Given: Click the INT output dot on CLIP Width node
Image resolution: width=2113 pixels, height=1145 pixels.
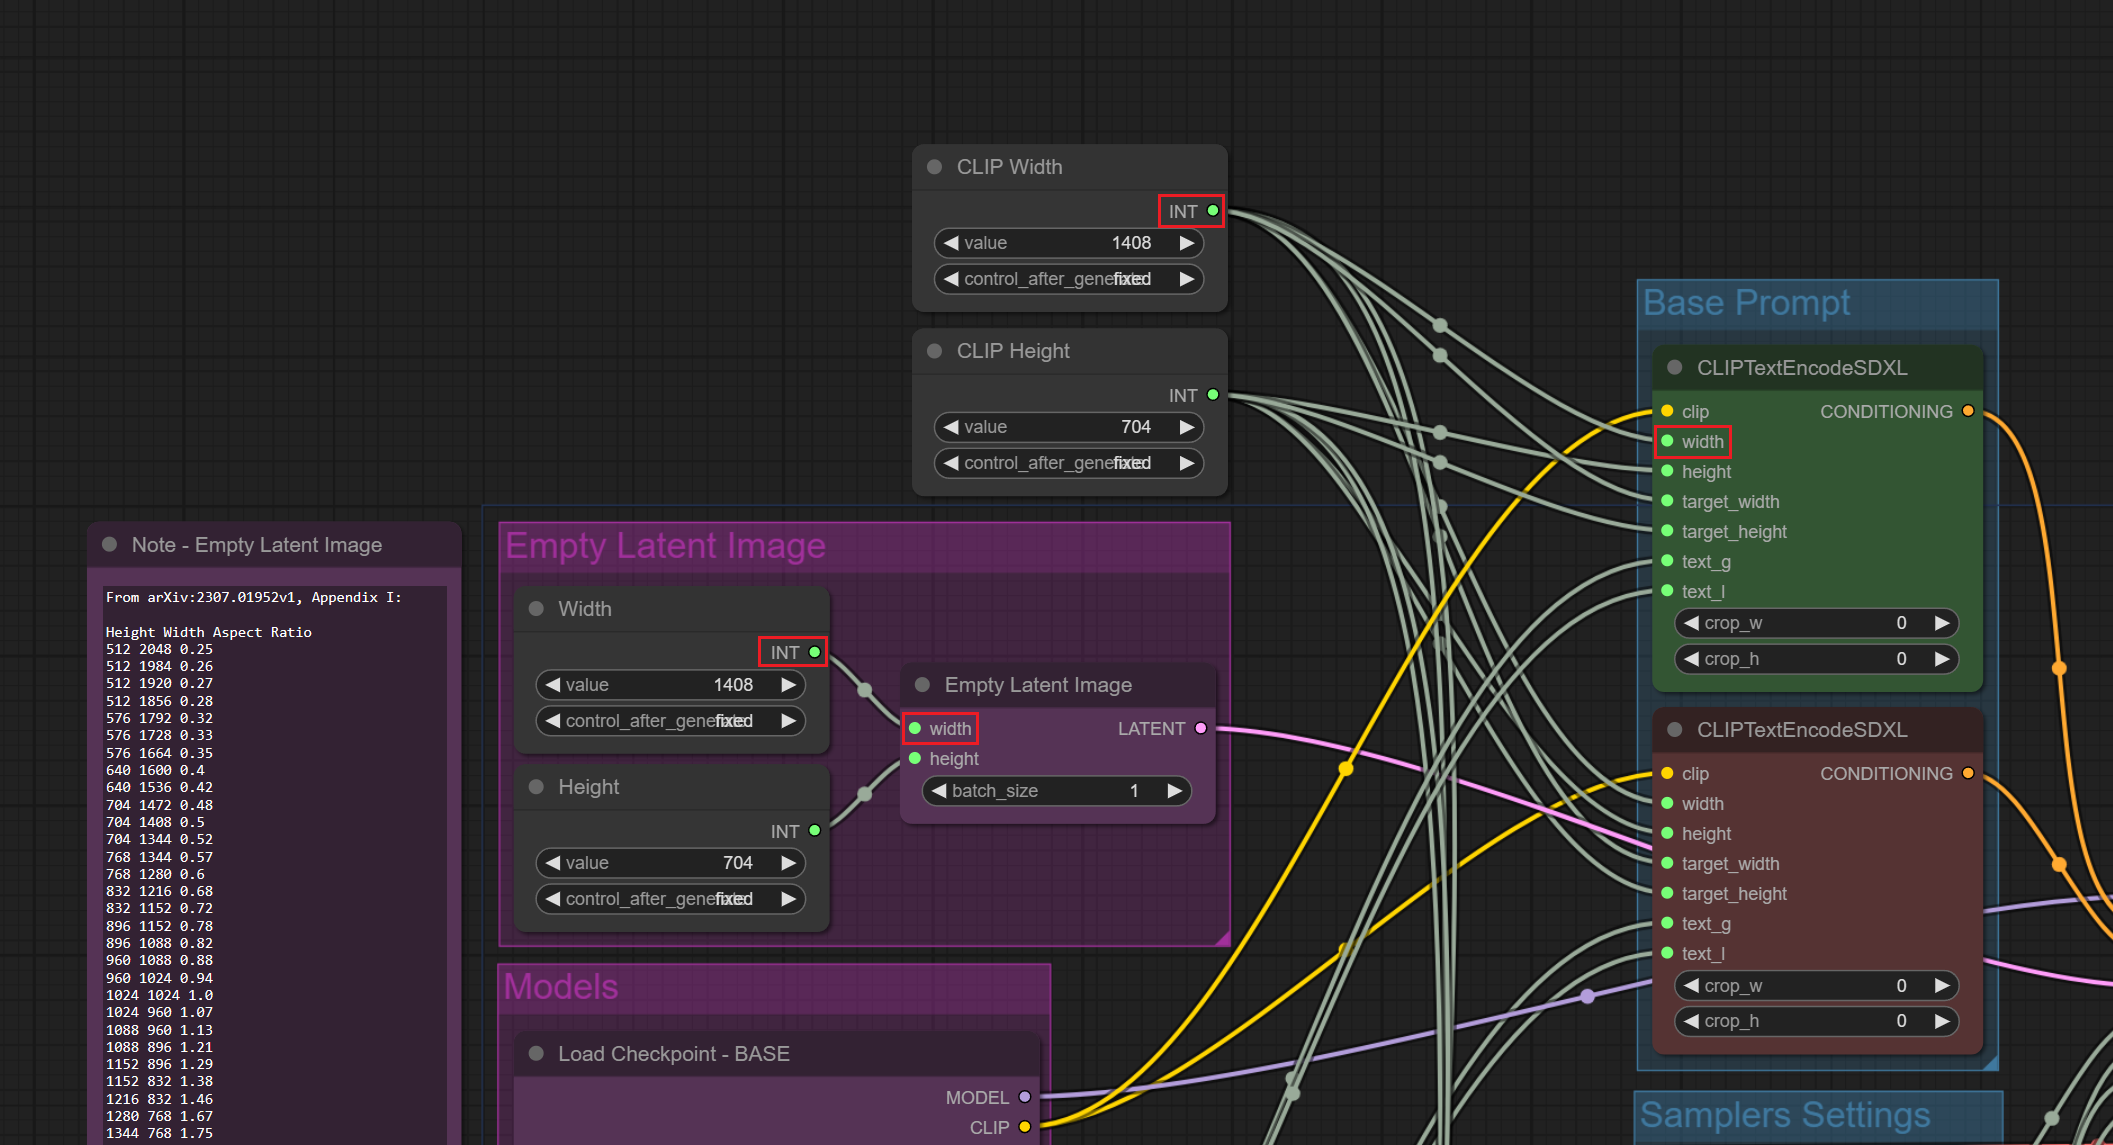Looking at the screenshot, I should pos(1213,211).
